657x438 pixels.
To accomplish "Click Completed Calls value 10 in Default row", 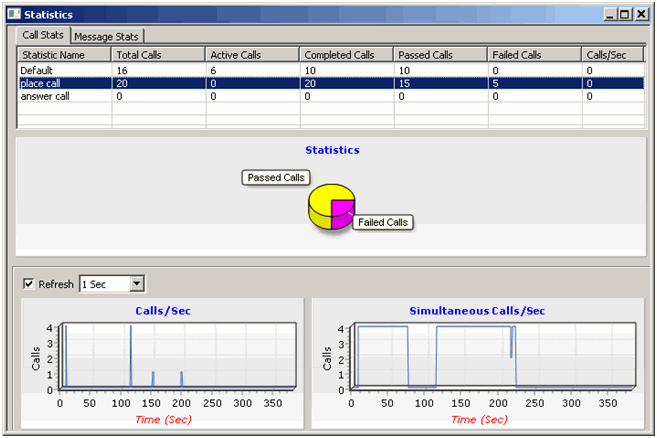I will click(310, 70).
